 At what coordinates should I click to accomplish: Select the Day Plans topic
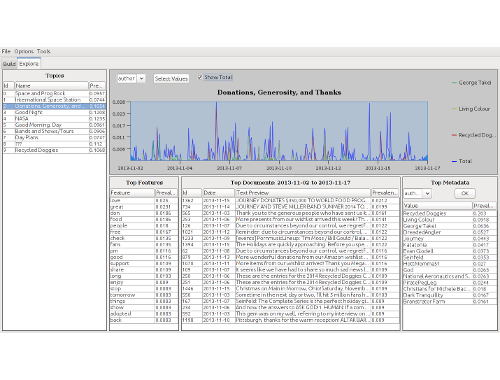pos(54,138)
